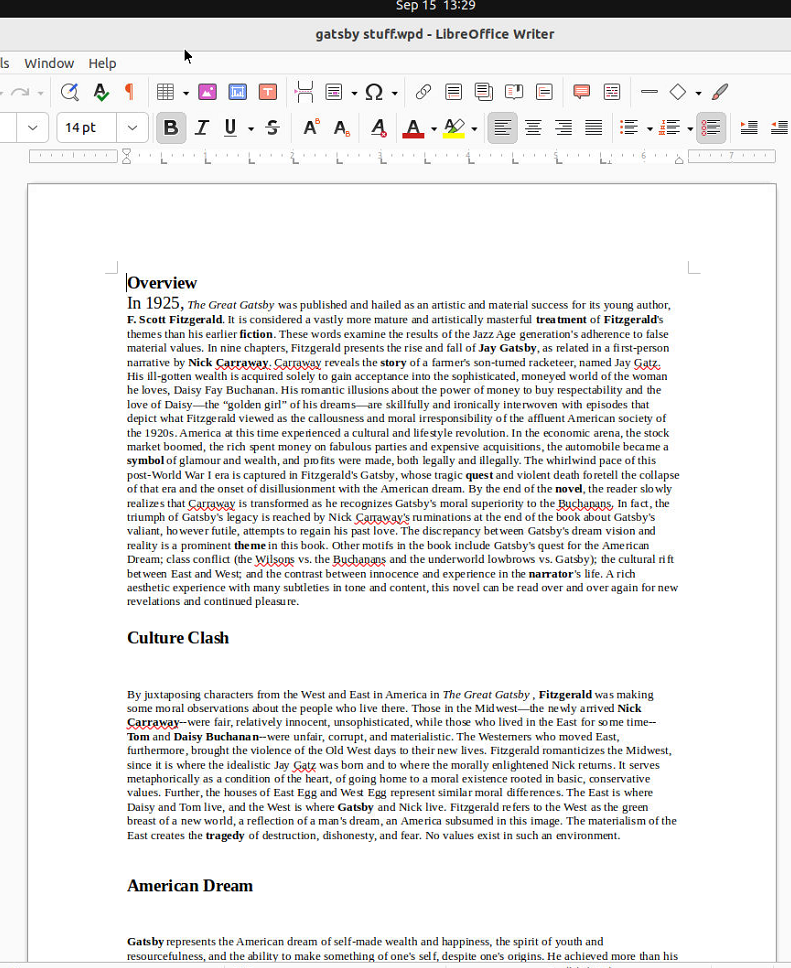This screenshot has height=968, width=791.
Task: Click the clock showing Sep 15 13:29
Action: click(x=435, y=6)
